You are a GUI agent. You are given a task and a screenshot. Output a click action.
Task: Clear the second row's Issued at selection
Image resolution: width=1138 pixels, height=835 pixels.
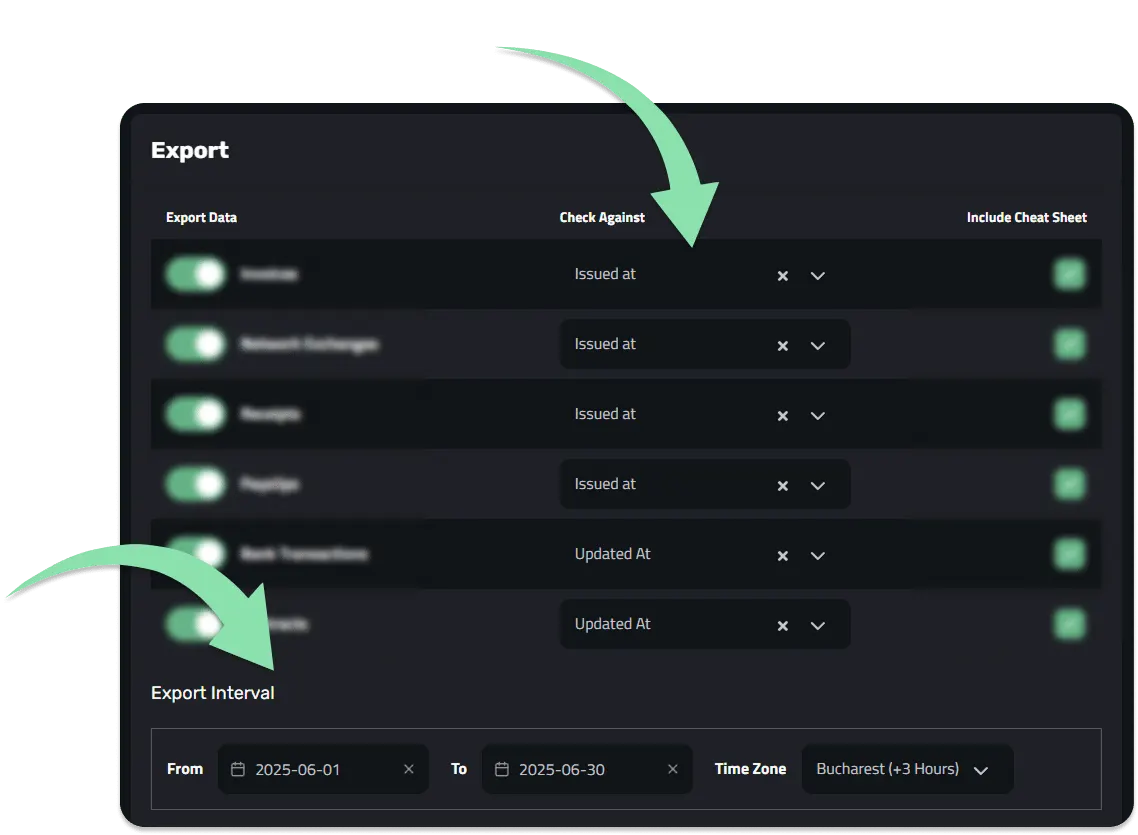(x=782, y=346)
